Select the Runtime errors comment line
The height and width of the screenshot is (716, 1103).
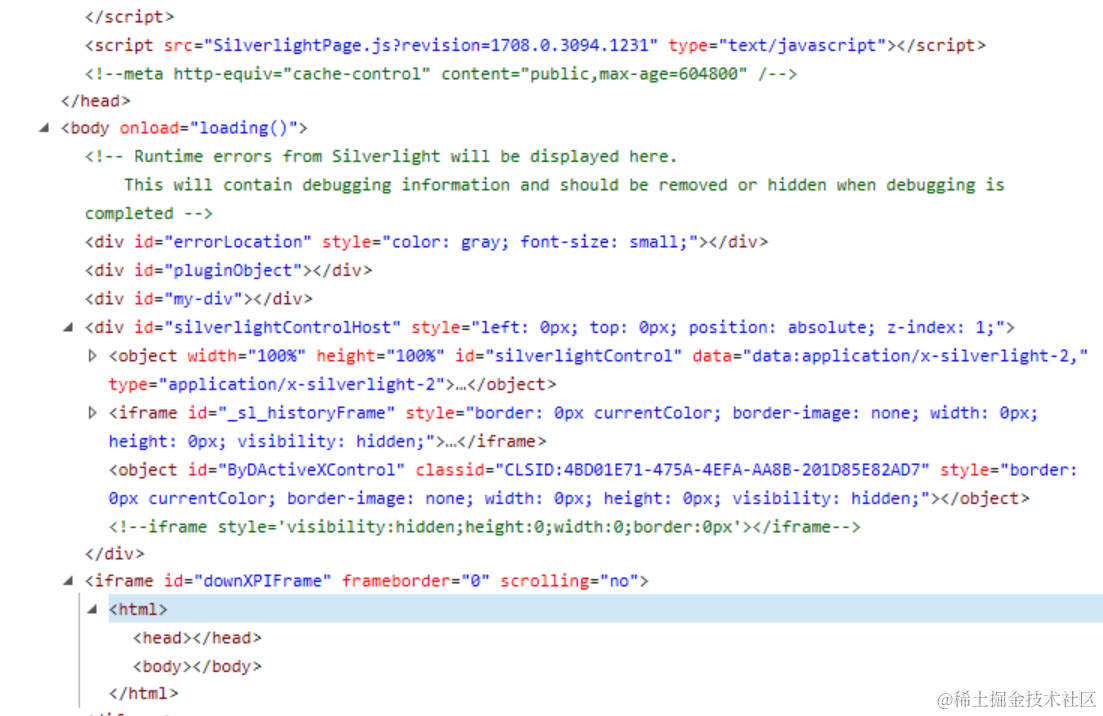(x=381, y=156)
